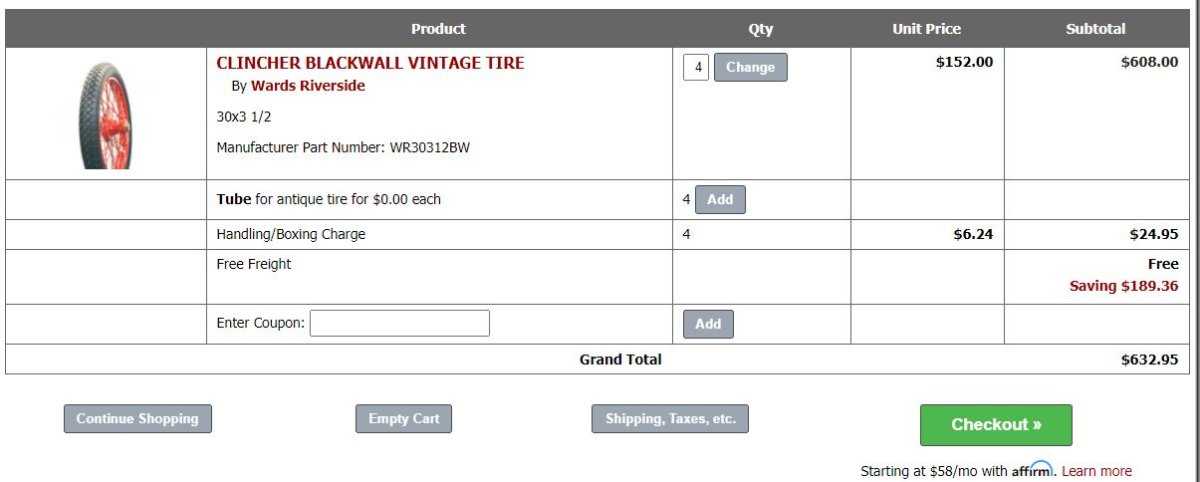Open the Clincher Blackwall Vintage Tire link
The height and width of the screenshot is (482, 1200).
(x=370, y=63)
